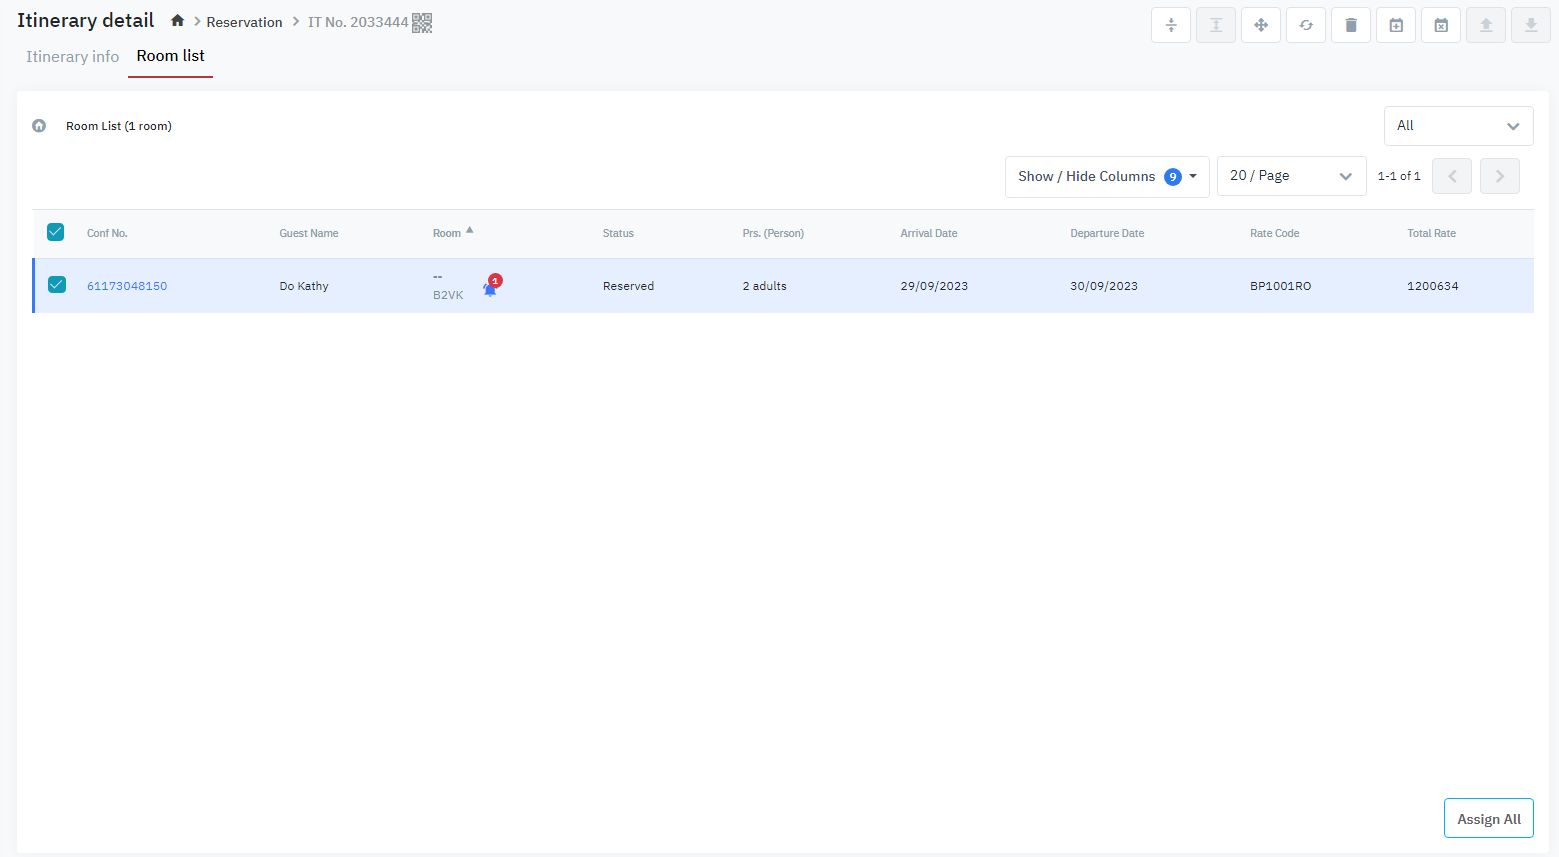Expand the All filter dropdown
Viewport: 1559px width, 857px height.
pos(1458,126)
